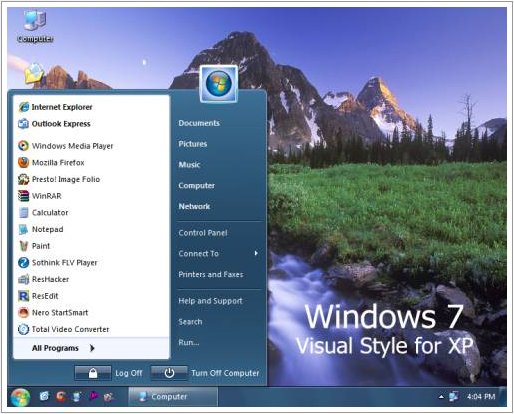Click the Turn Off Computer power button
The image size is (514, 414).
169,373
